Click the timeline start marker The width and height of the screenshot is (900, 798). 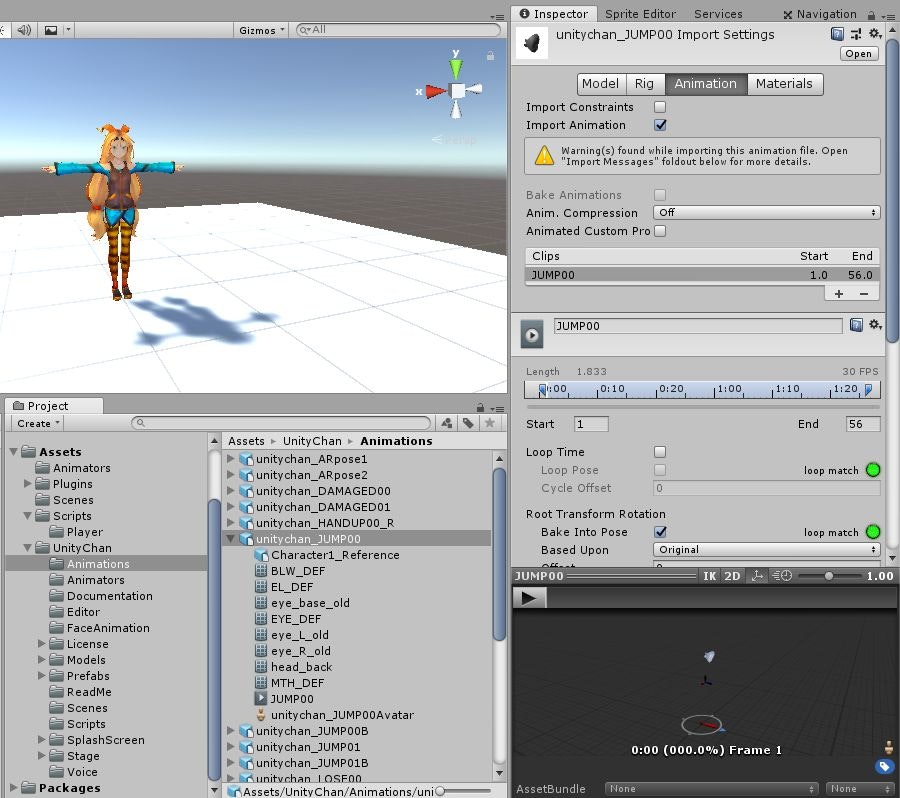click(542, 390)
